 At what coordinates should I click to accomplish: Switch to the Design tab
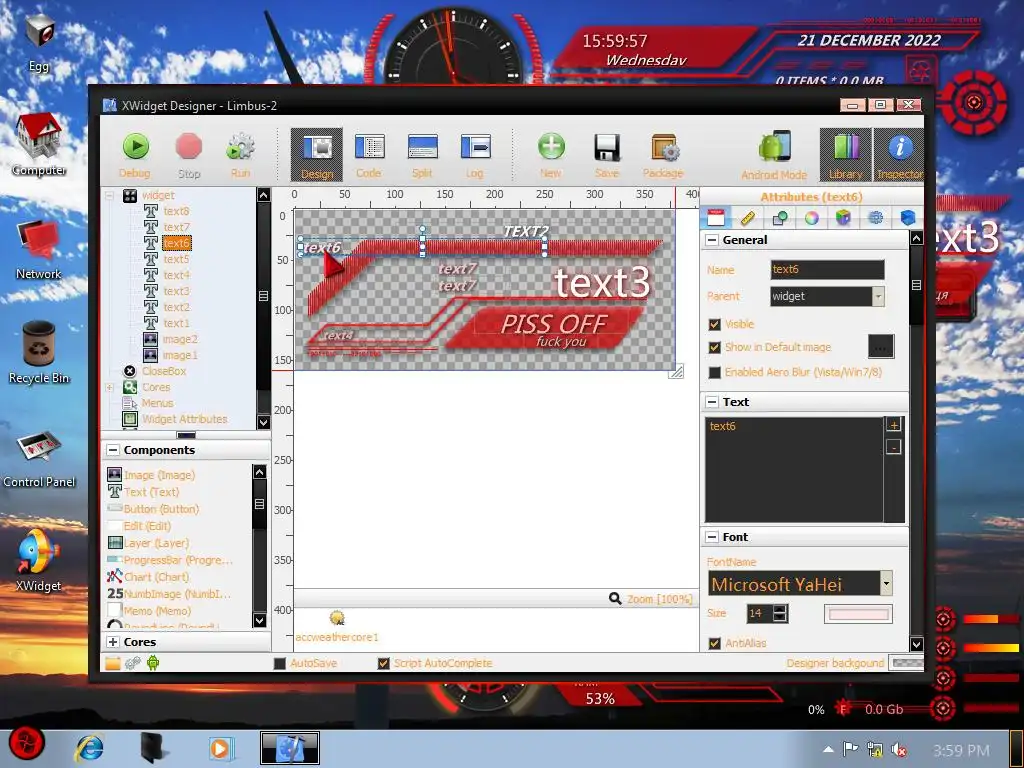[317, 155]
